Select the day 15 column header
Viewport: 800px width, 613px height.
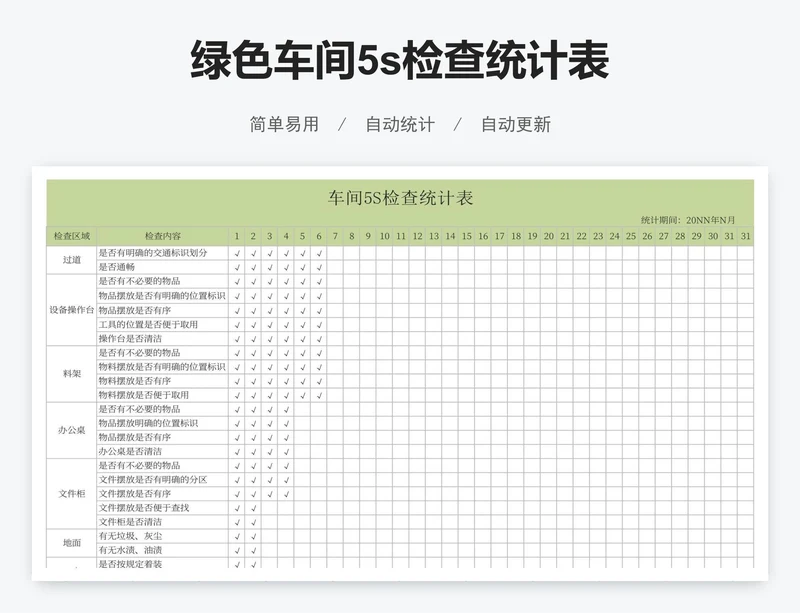(466, 237)
